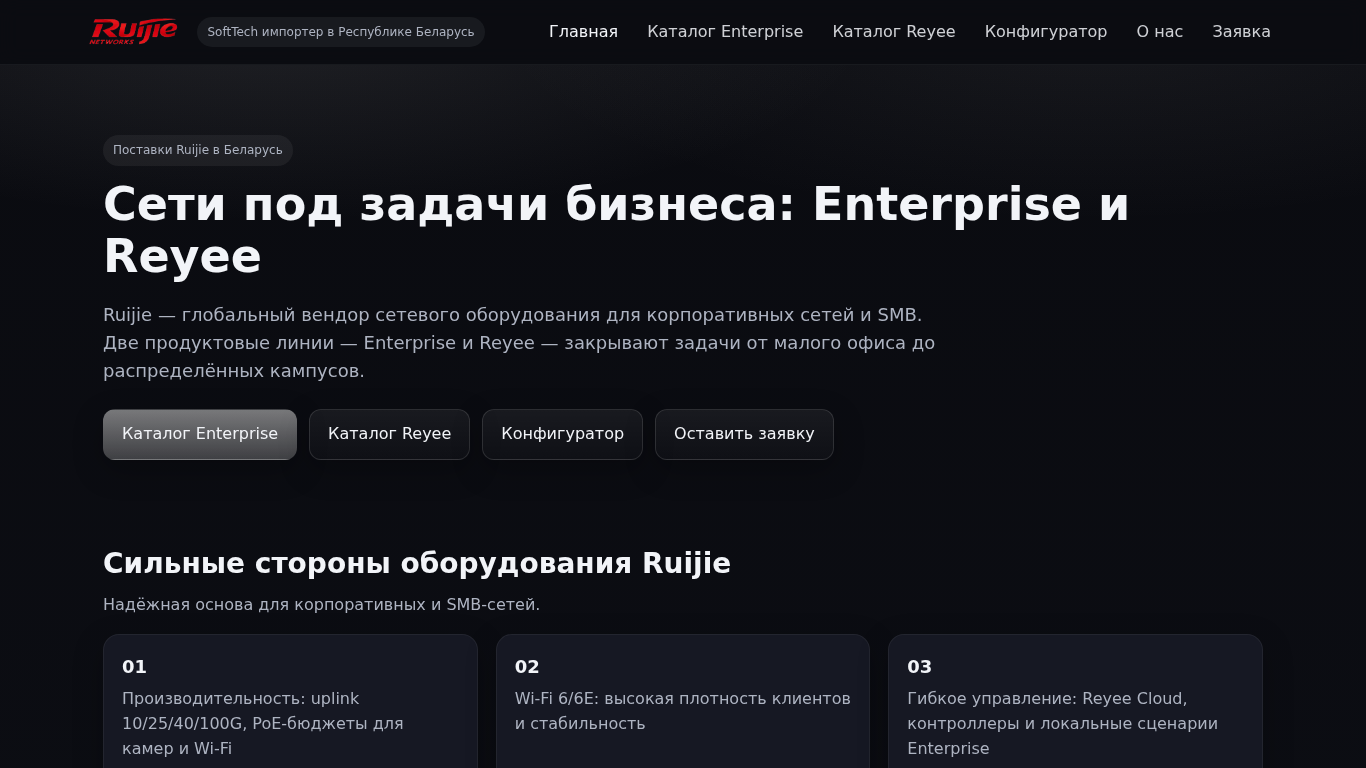Open the О нас menu item
The height and width of the screenshot is (768, 1366).
(x=1160, y=32)
